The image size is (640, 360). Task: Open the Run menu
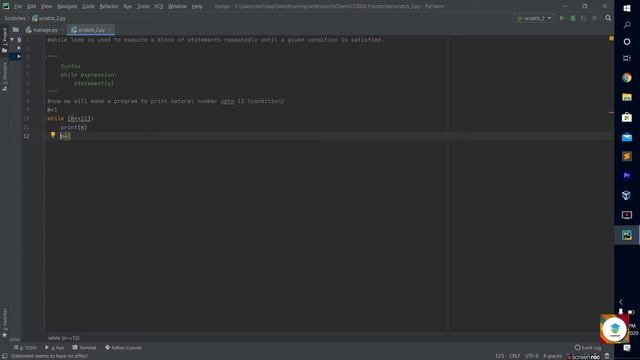pyautogui.click(x=127, y=7)
